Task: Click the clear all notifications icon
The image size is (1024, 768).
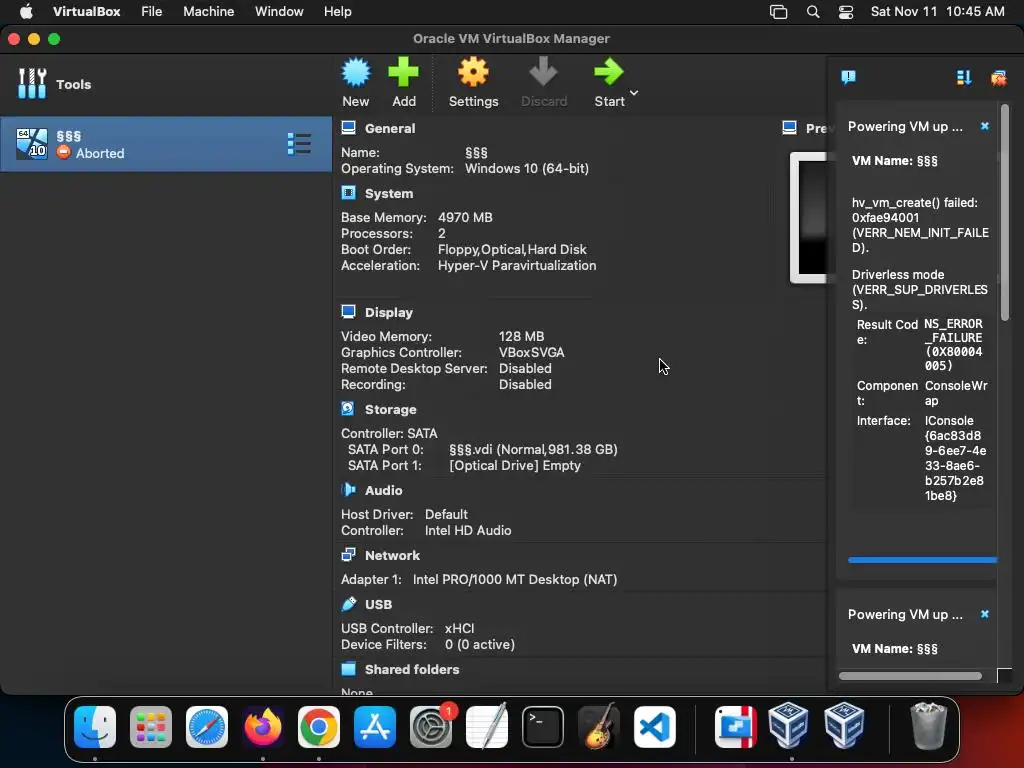Action: point(999,78)
